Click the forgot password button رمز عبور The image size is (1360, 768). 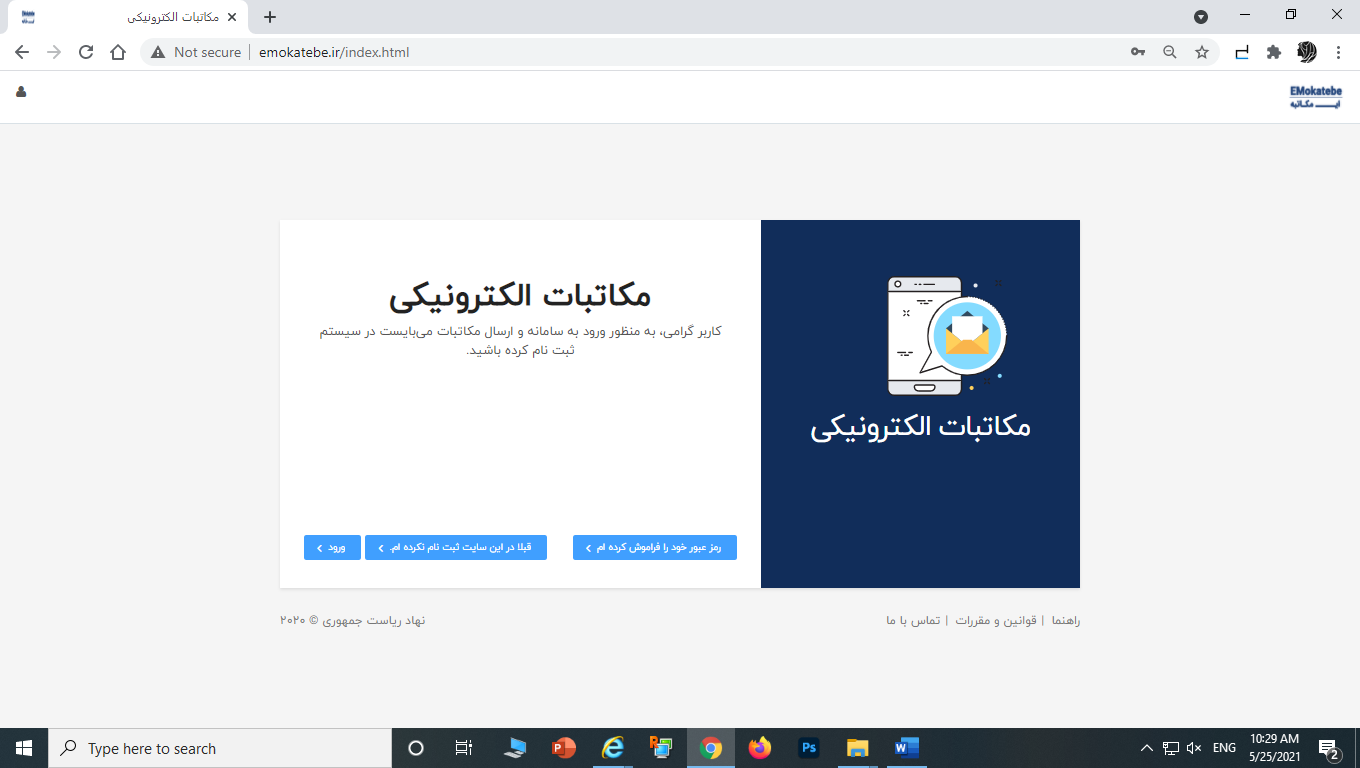coord(654,548)
